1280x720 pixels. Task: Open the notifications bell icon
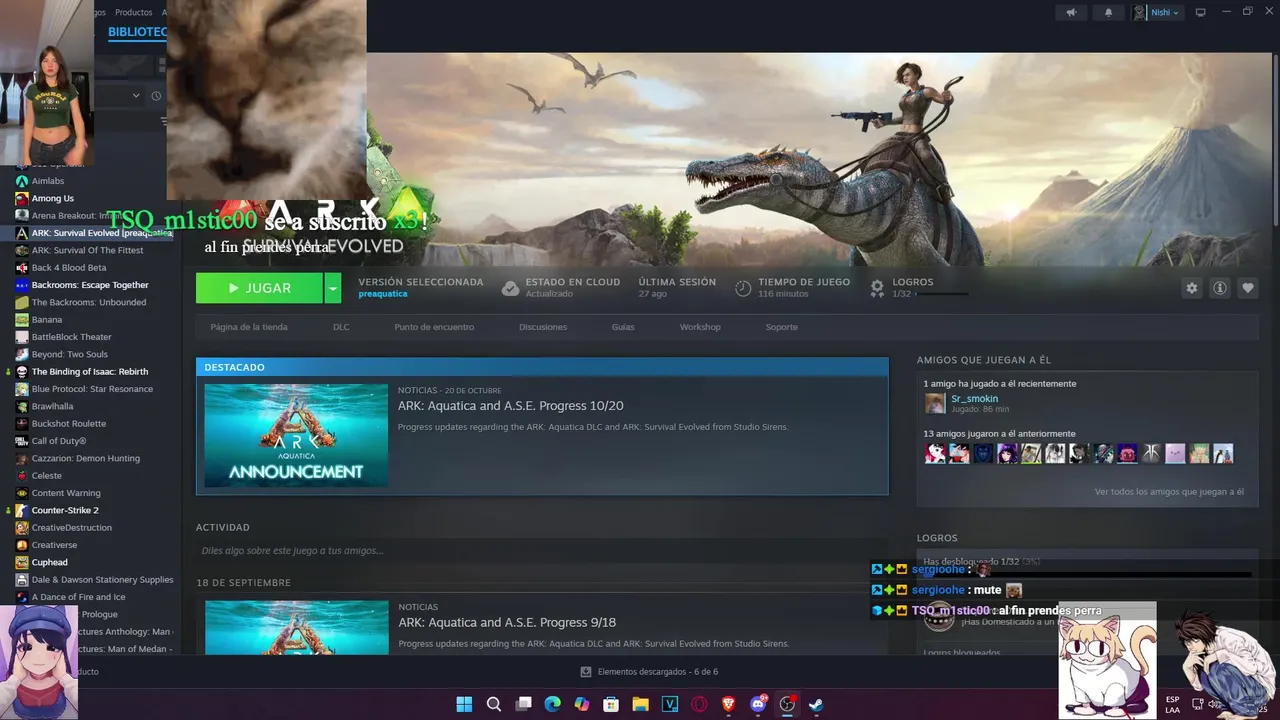coord(1108,12)
